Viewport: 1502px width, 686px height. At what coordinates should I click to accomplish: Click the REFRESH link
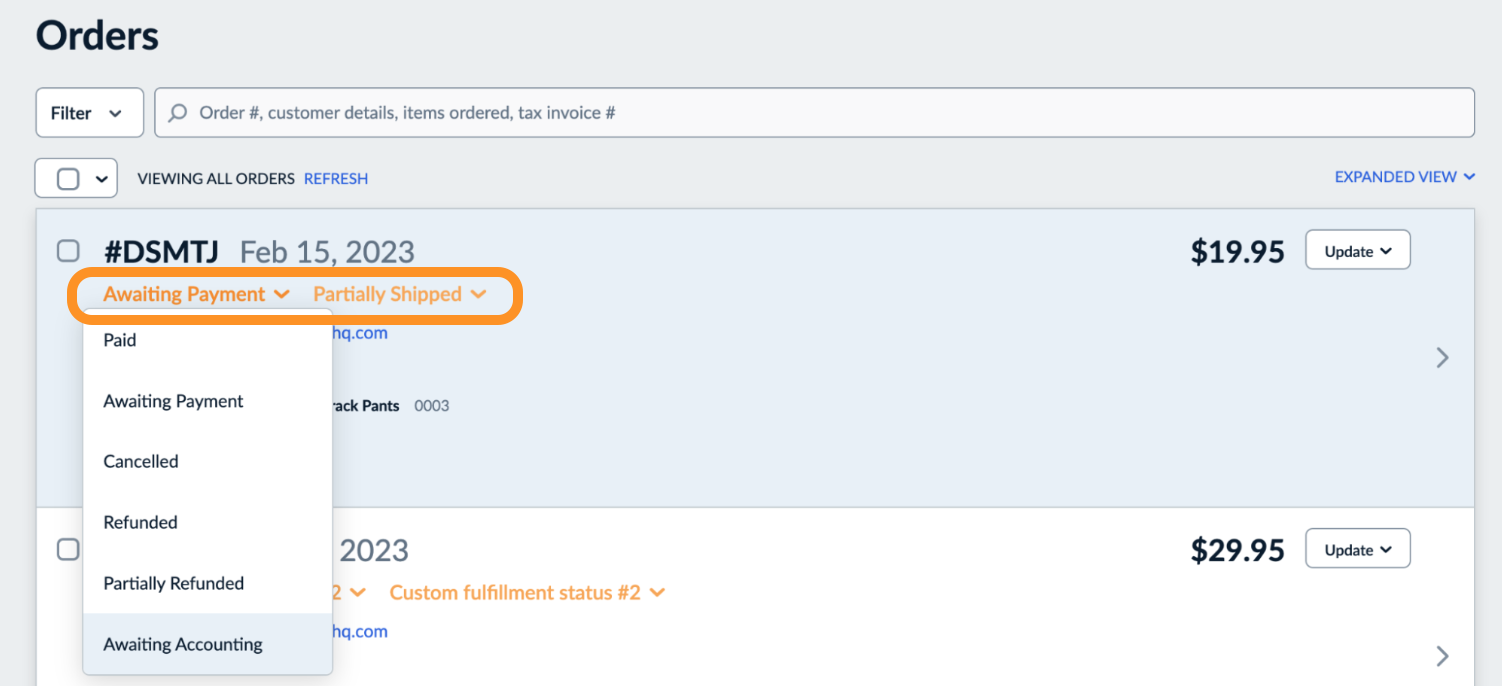tap(336, 179)
